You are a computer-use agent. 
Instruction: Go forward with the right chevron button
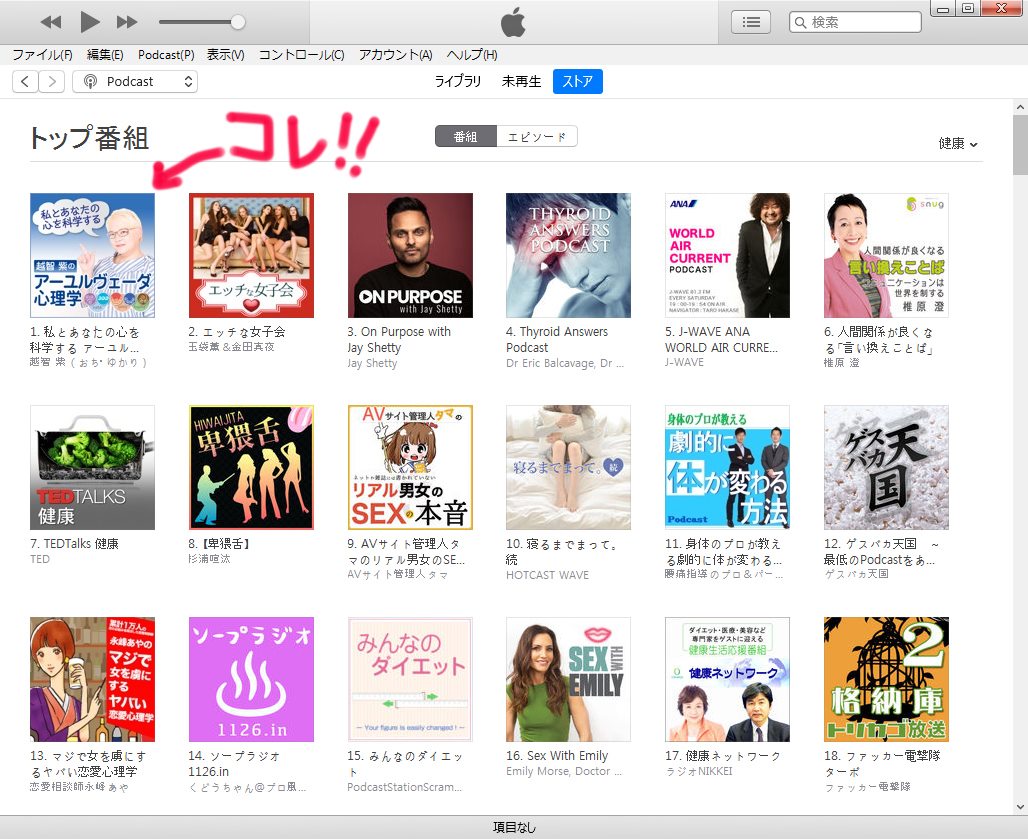[x=52, y=81]
